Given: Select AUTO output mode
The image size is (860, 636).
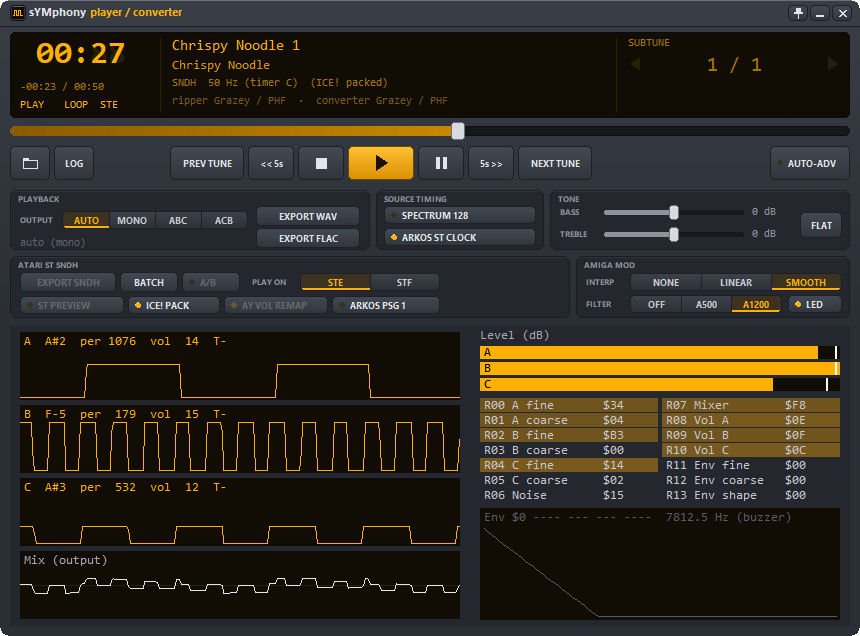Looking at the screenshot, I should [x=86, y=220].
